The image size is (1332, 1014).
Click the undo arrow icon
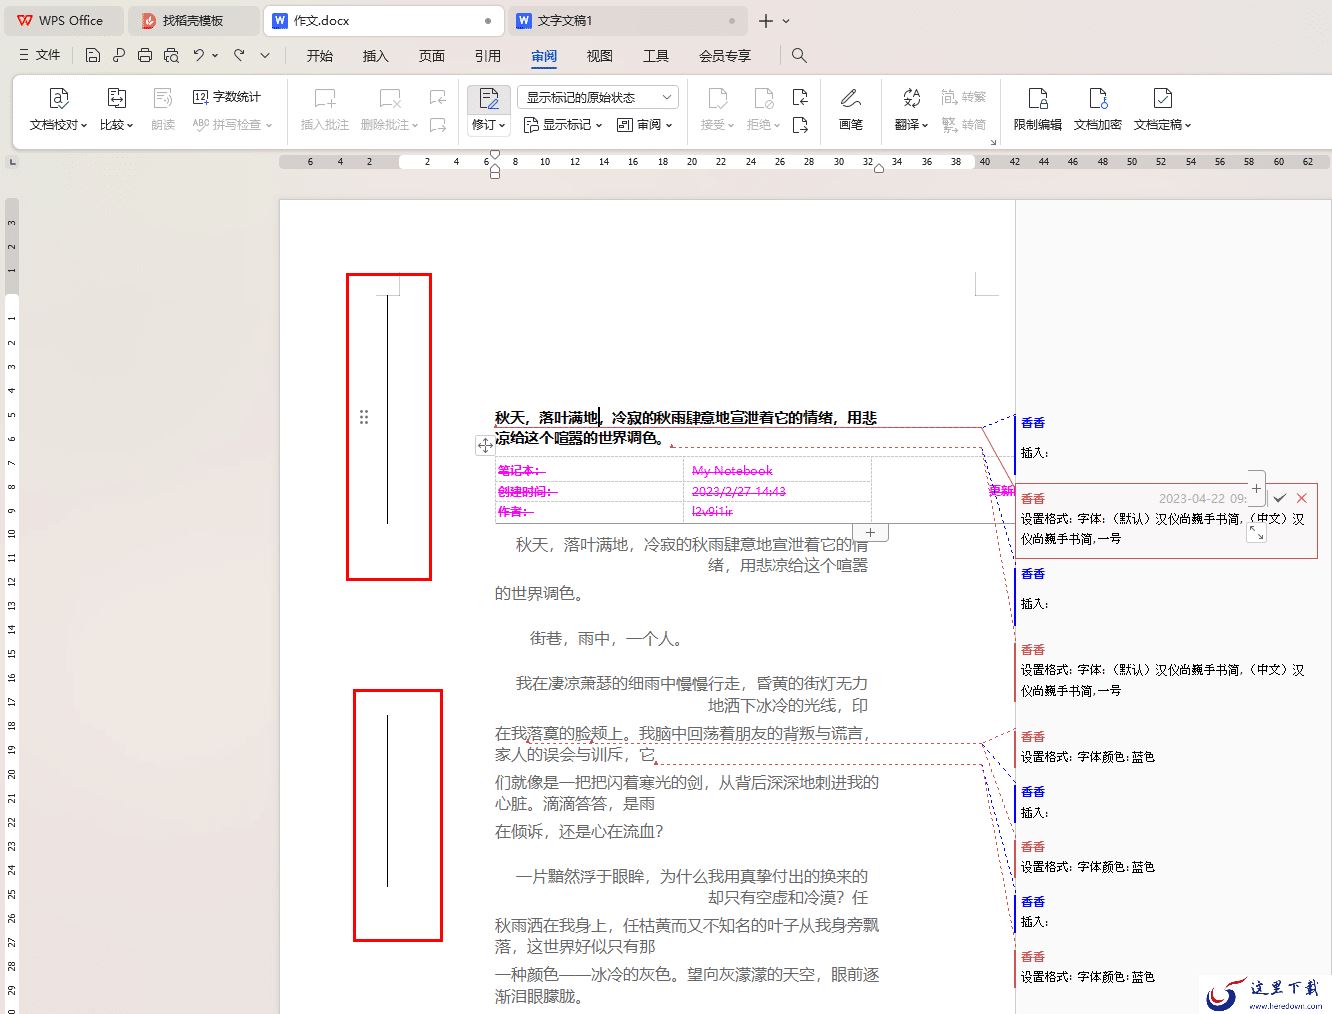pos(199,56)
